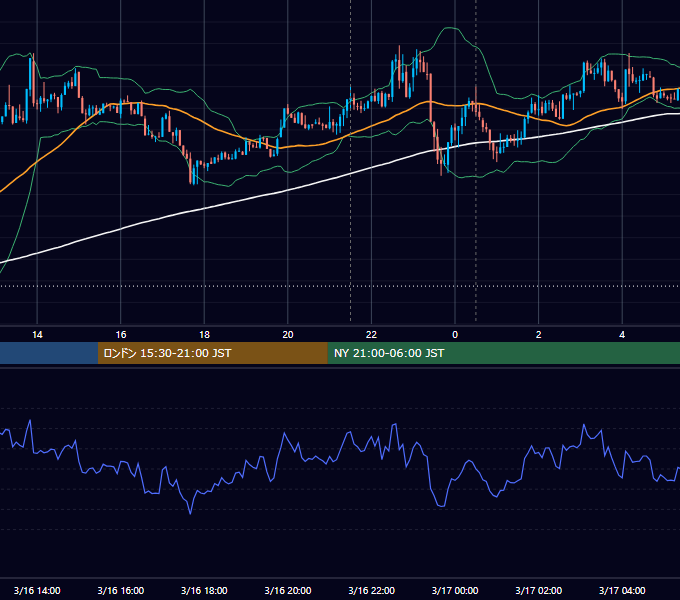Select the London 15:30-21:00 JST session band
This screenshot has height=600, width=680.
point(212,353)
